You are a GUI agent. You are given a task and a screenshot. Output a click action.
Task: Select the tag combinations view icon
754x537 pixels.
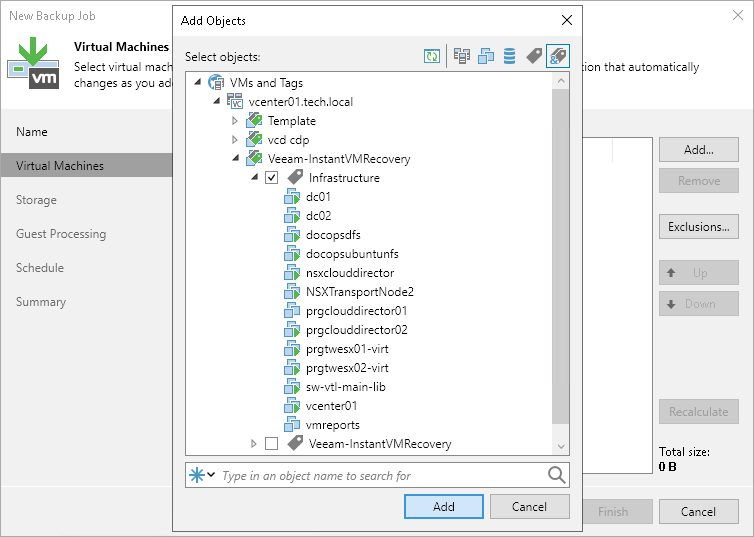point(558,56)
